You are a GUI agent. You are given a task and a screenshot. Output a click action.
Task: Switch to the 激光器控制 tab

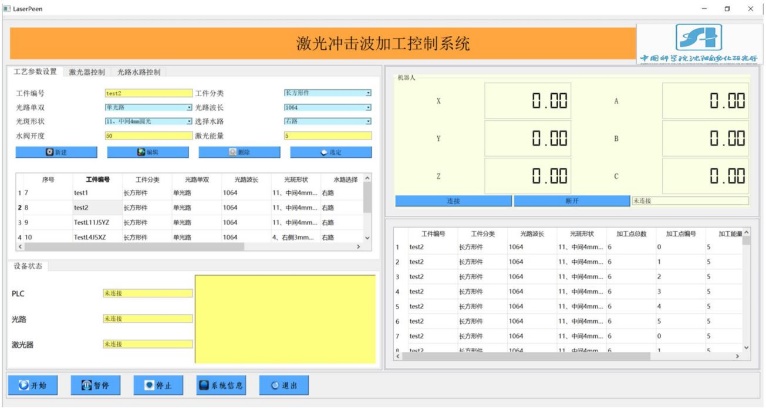pos(87,72)
